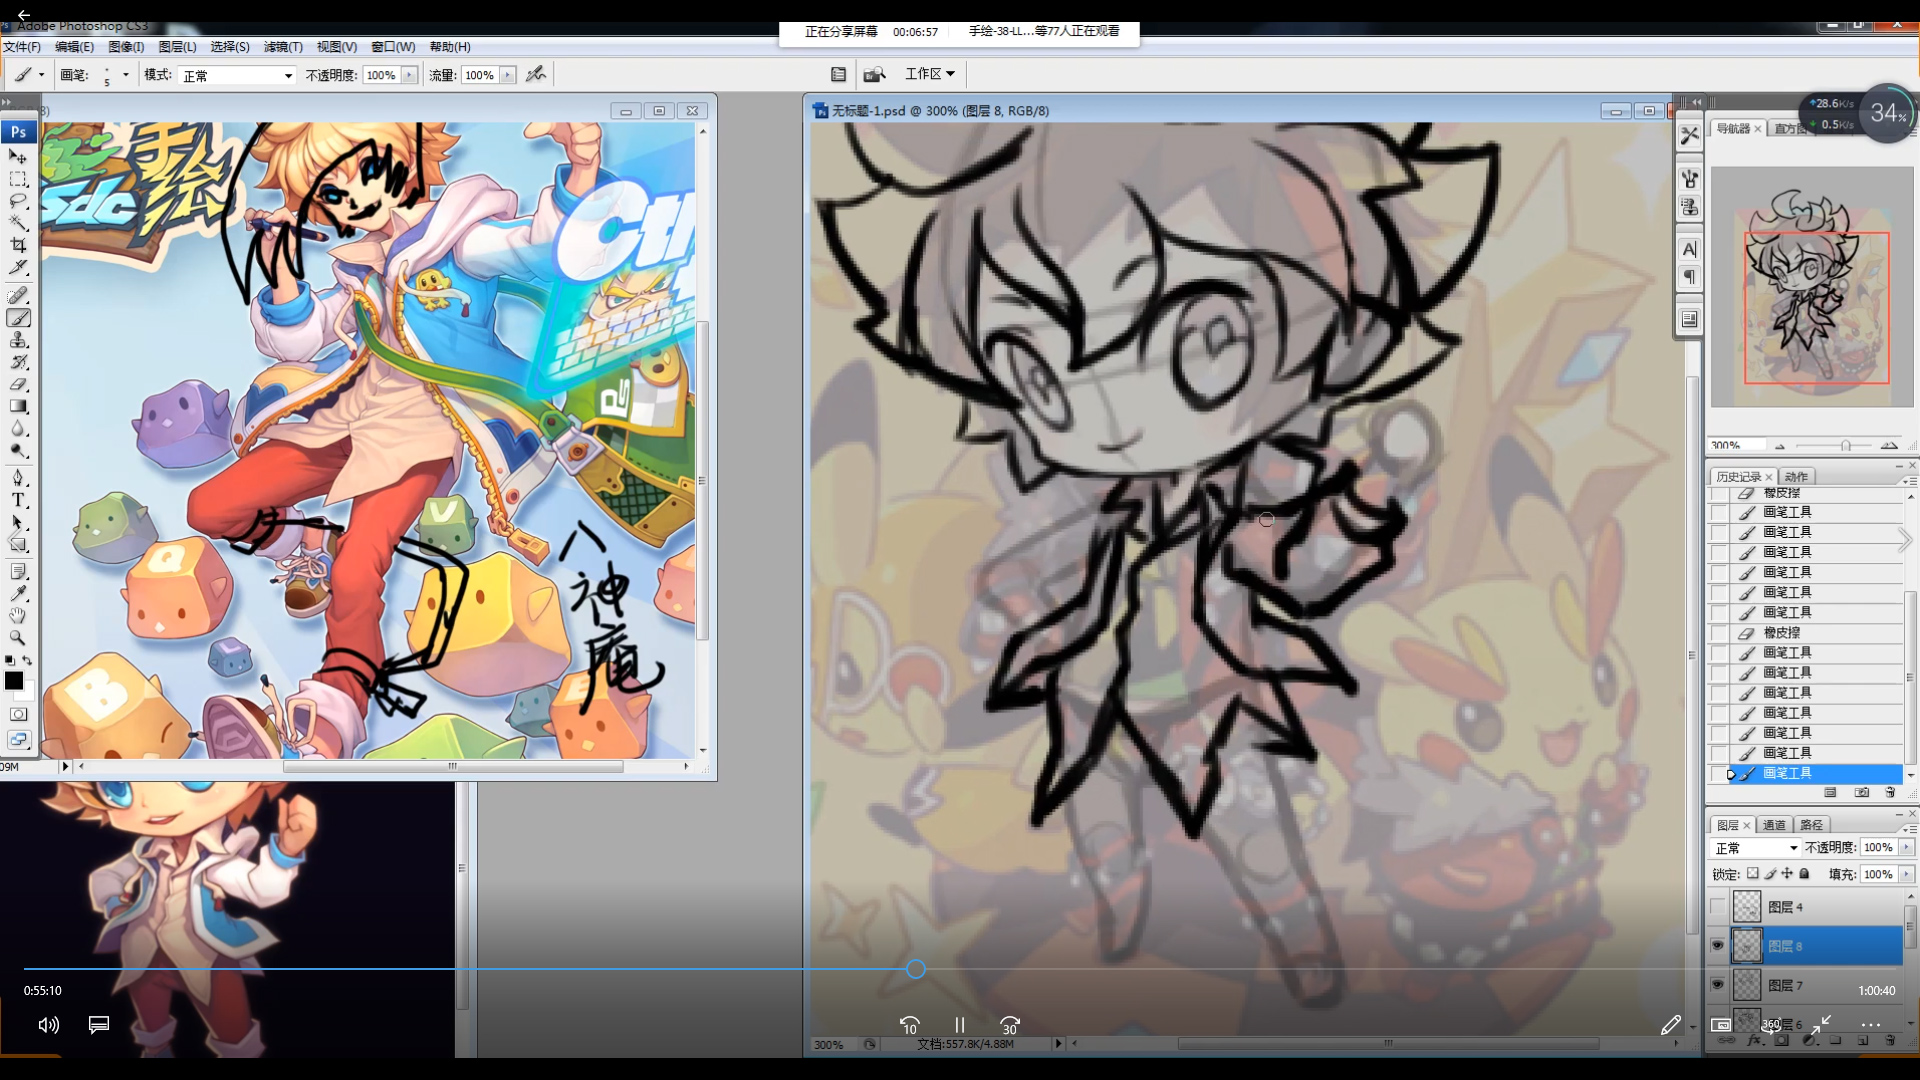Open layer blend mode 正常 dropdown

[1756, 848]
